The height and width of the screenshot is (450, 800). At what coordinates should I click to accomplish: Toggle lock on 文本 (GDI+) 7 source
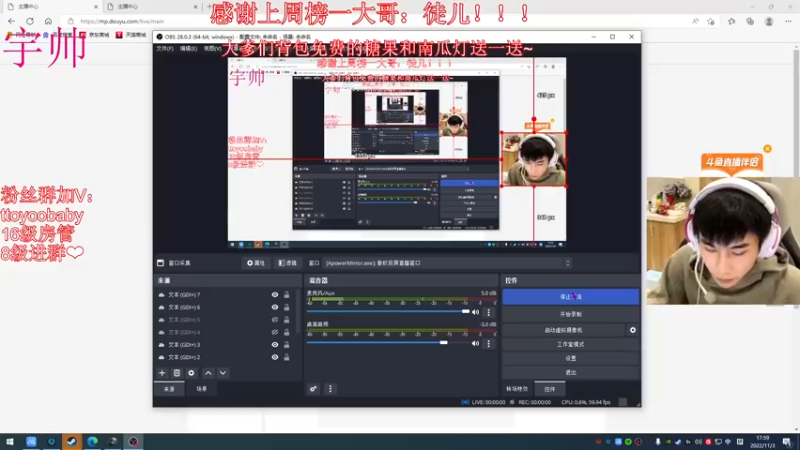pyautogui.click(x=287, y=295)
